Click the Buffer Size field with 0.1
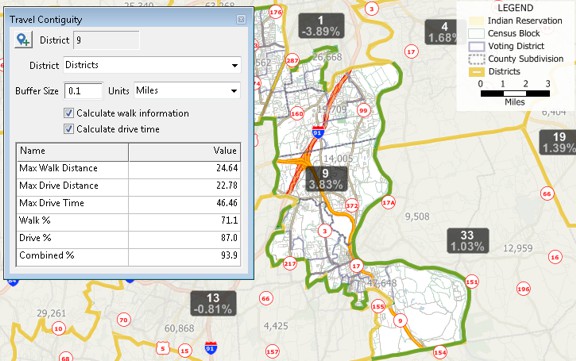The image size is (576, 361). point(83,91)
